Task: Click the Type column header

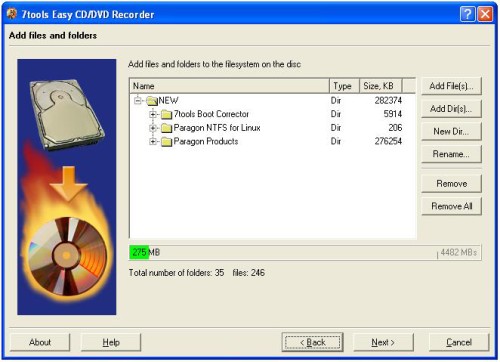Action: [x=344, y=86]
